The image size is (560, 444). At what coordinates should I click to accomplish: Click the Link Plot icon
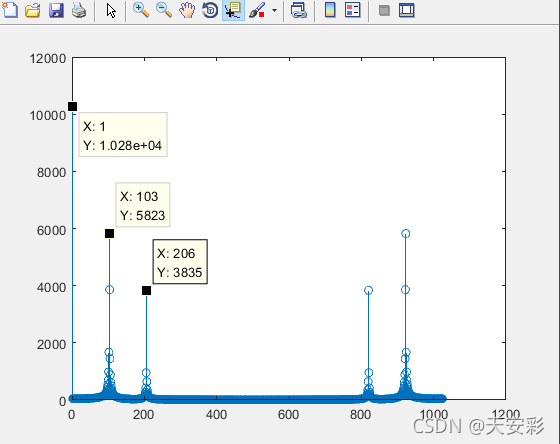coord(299,10)
